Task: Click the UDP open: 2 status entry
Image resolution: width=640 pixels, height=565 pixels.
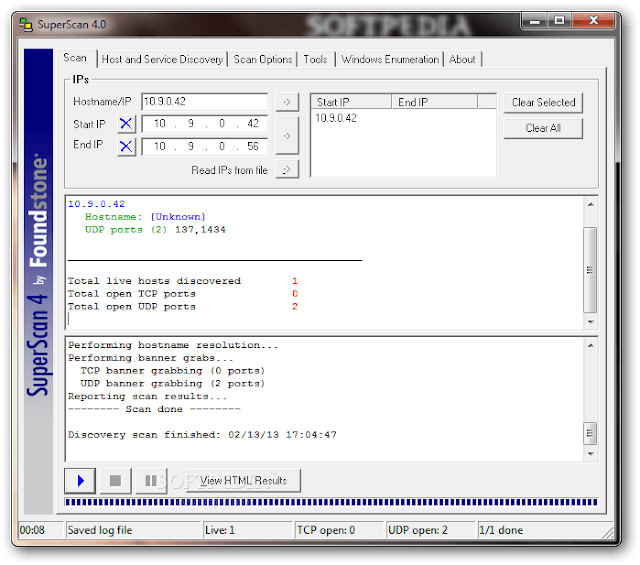Action: (418, 530)
